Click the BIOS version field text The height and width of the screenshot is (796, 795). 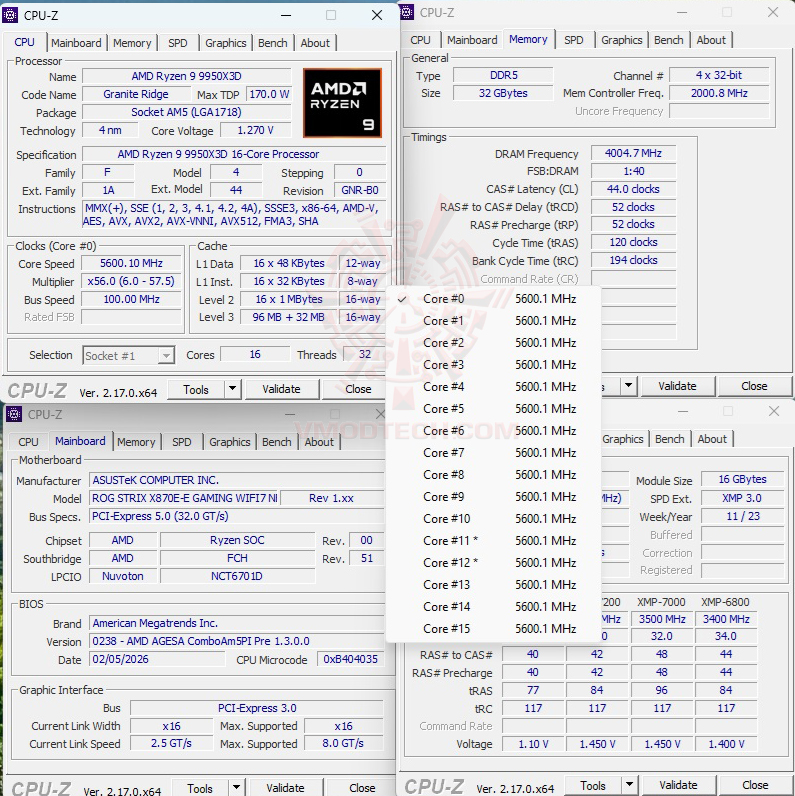point(236,641)
